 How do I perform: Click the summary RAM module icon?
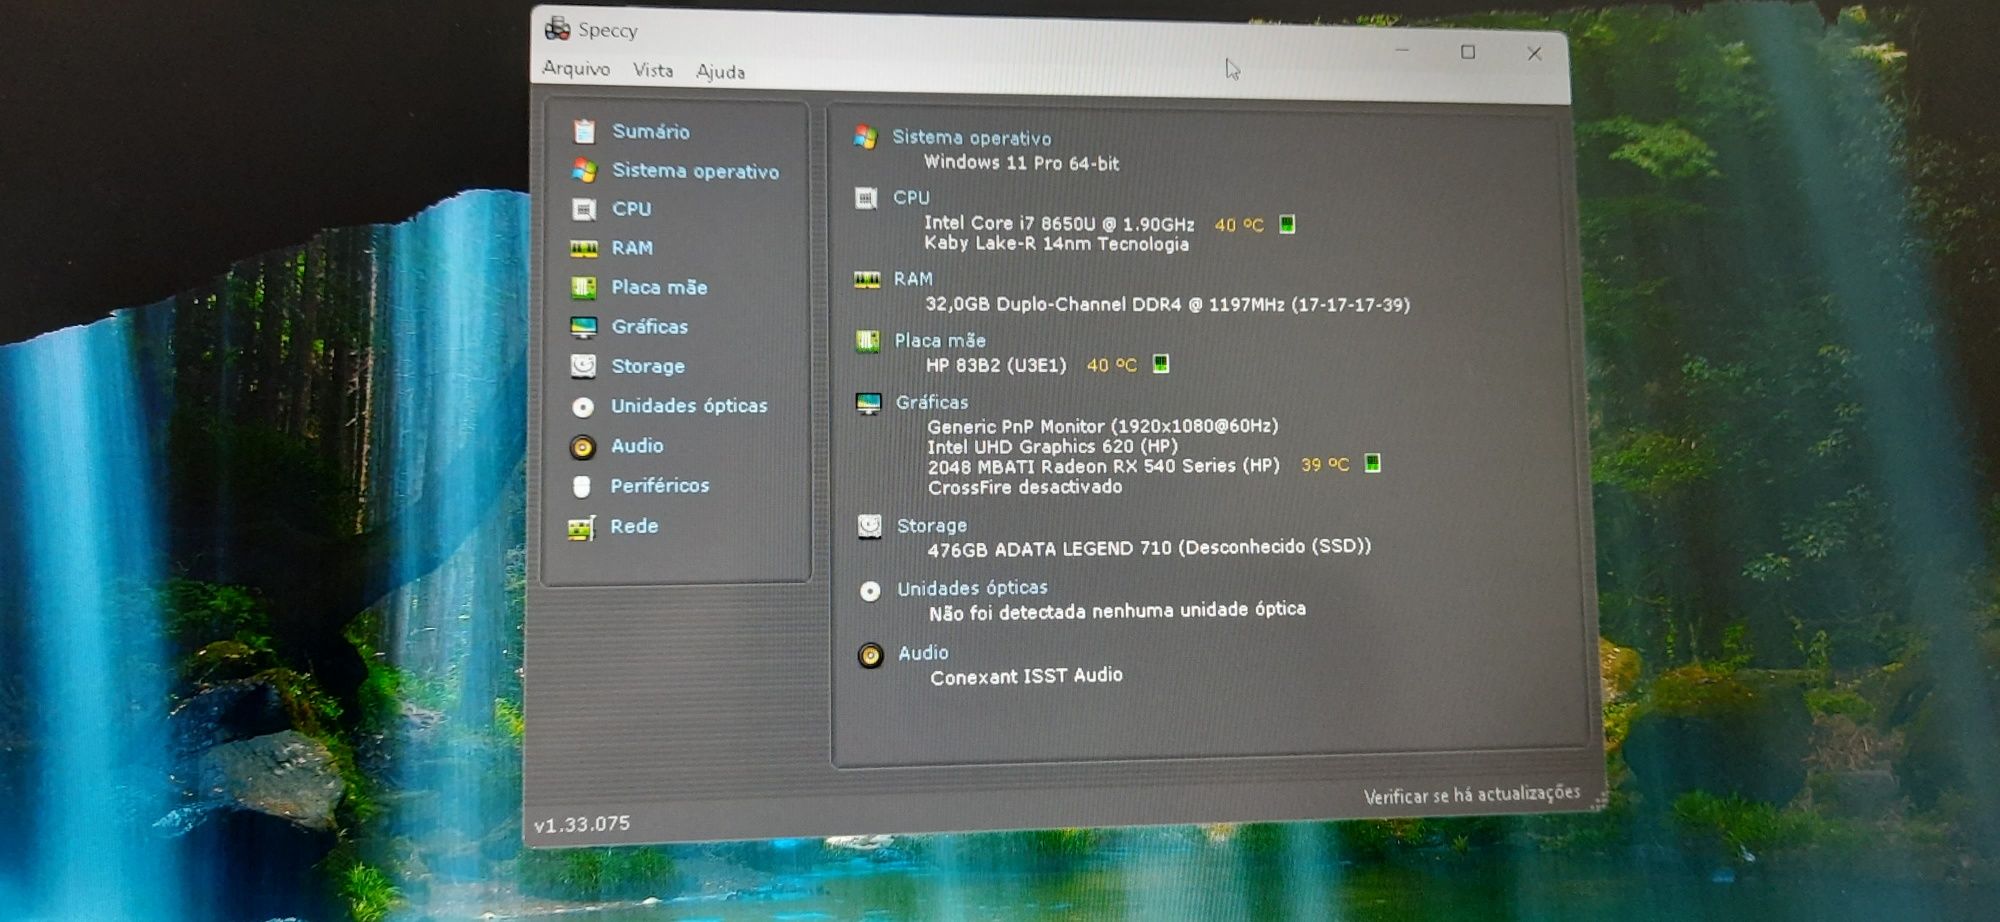point(867,280)
